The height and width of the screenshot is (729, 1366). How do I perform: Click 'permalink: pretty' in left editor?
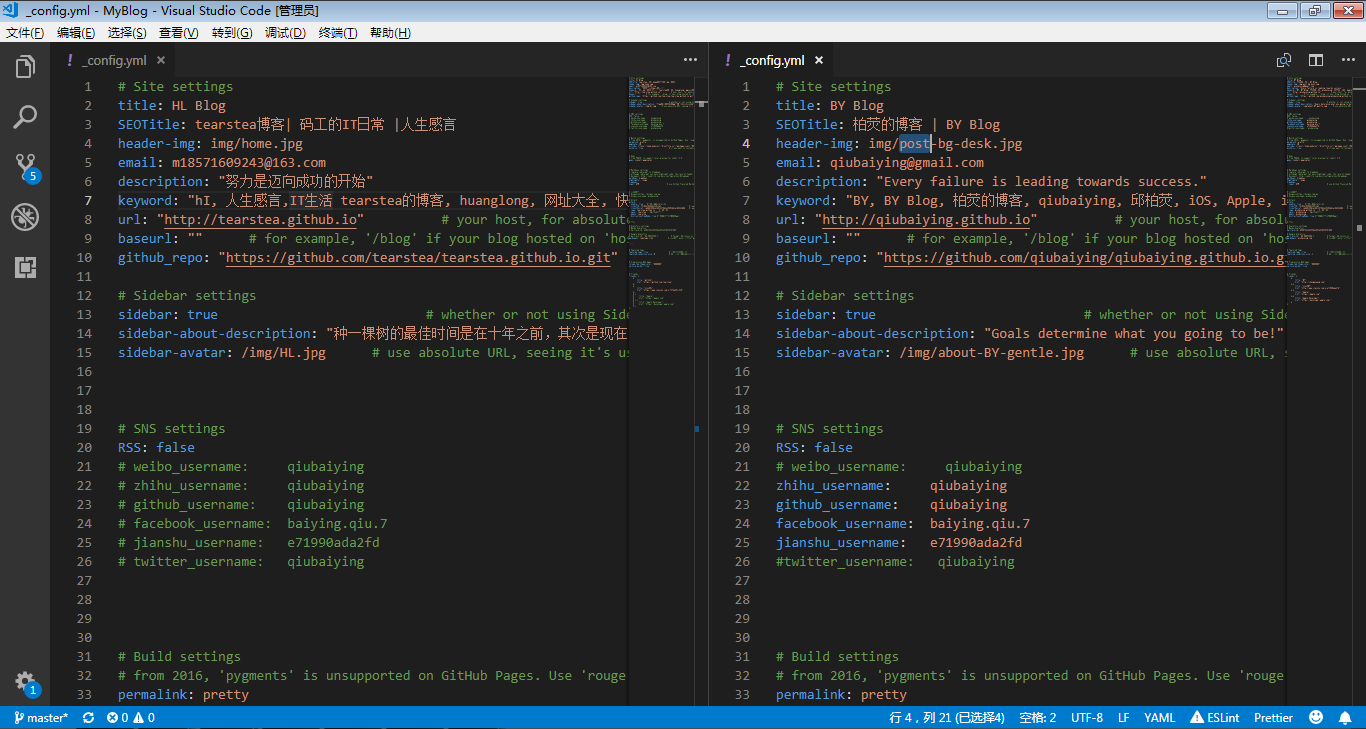pos(183,695)
